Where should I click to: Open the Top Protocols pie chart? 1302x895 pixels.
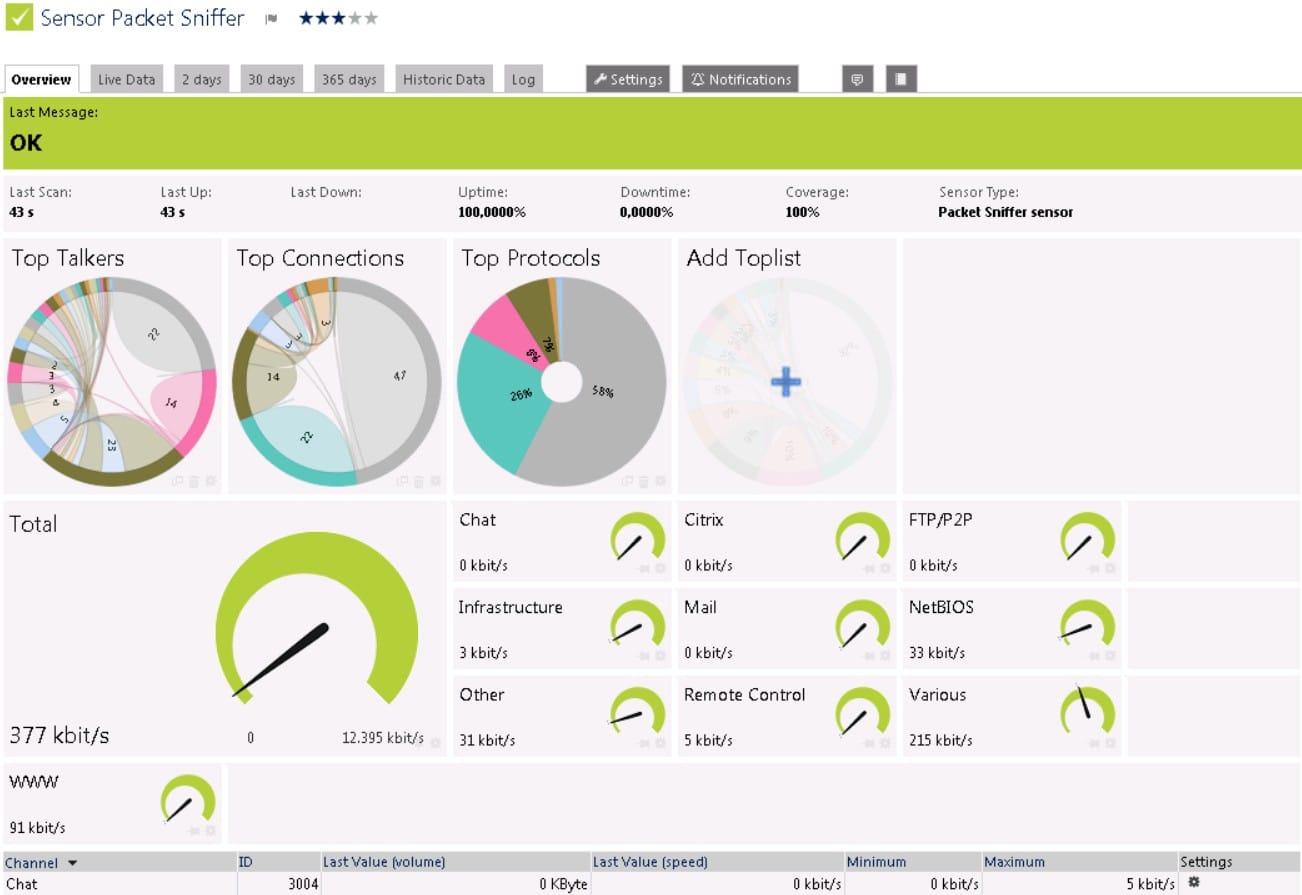coord(561,382)
